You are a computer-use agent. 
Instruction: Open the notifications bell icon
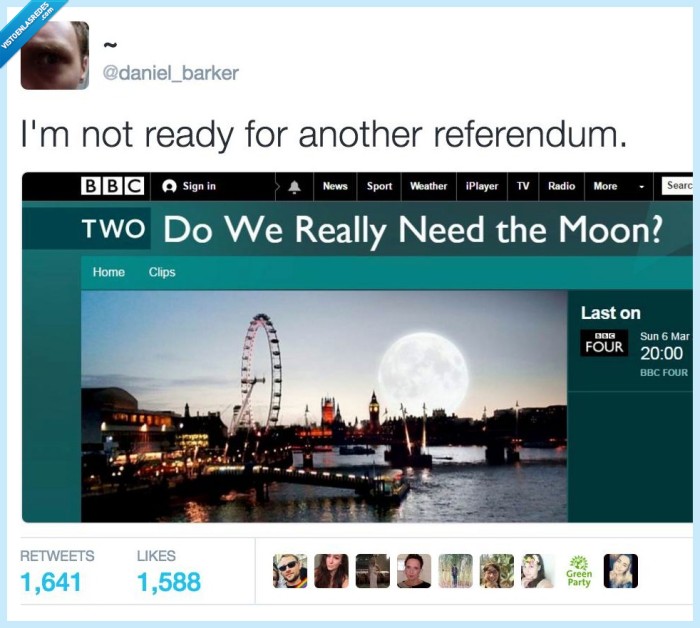coord(294,187)
